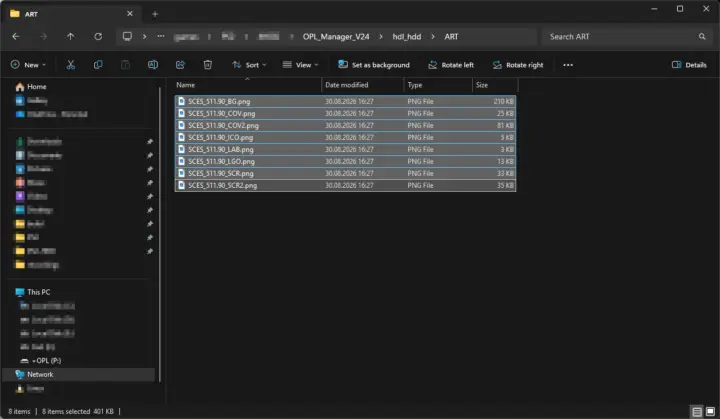Click the Cut scissors icon

tap(70, 65)
